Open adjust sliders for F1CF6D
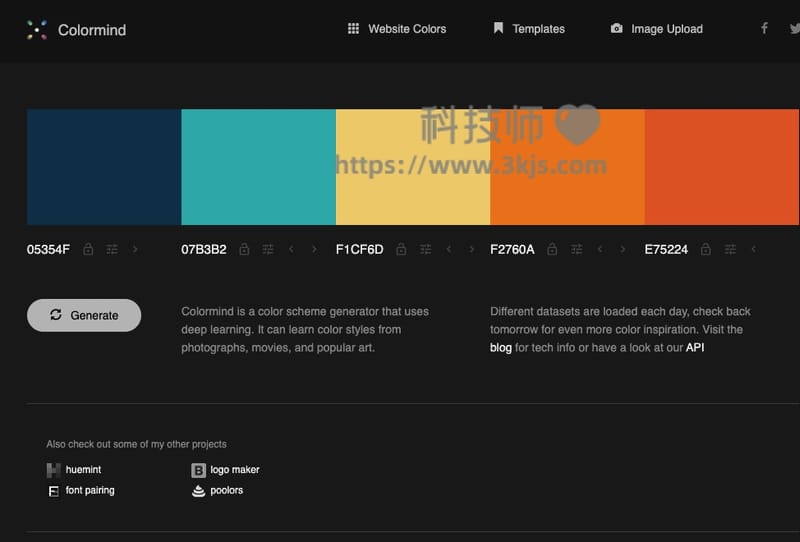 click(426, 249)
